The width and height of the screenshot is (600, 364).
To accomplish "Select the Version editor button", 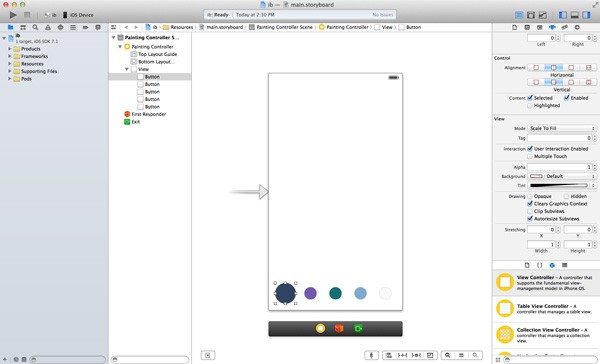I will tap(543, 15).
